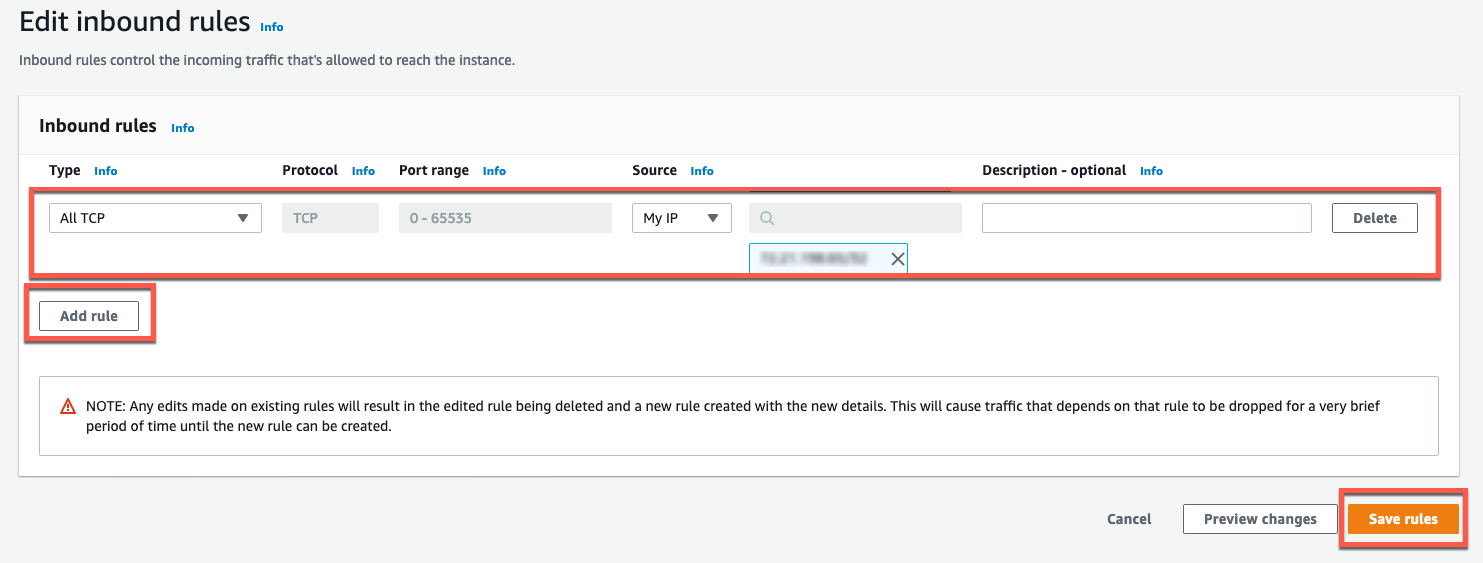Save the inbound rules
This screenshot has height=563, width=1483.
tap(1402, 519)
